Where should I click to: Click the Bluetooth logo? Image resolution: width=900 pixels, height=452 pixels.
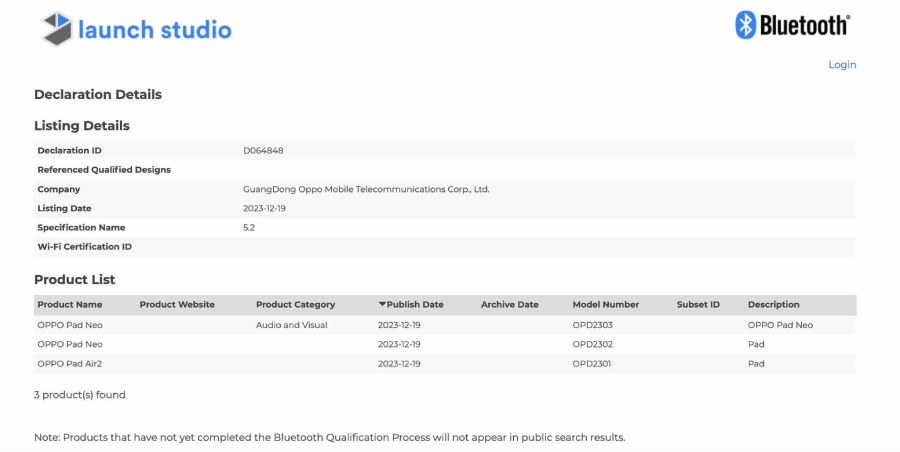pos(793,25)
